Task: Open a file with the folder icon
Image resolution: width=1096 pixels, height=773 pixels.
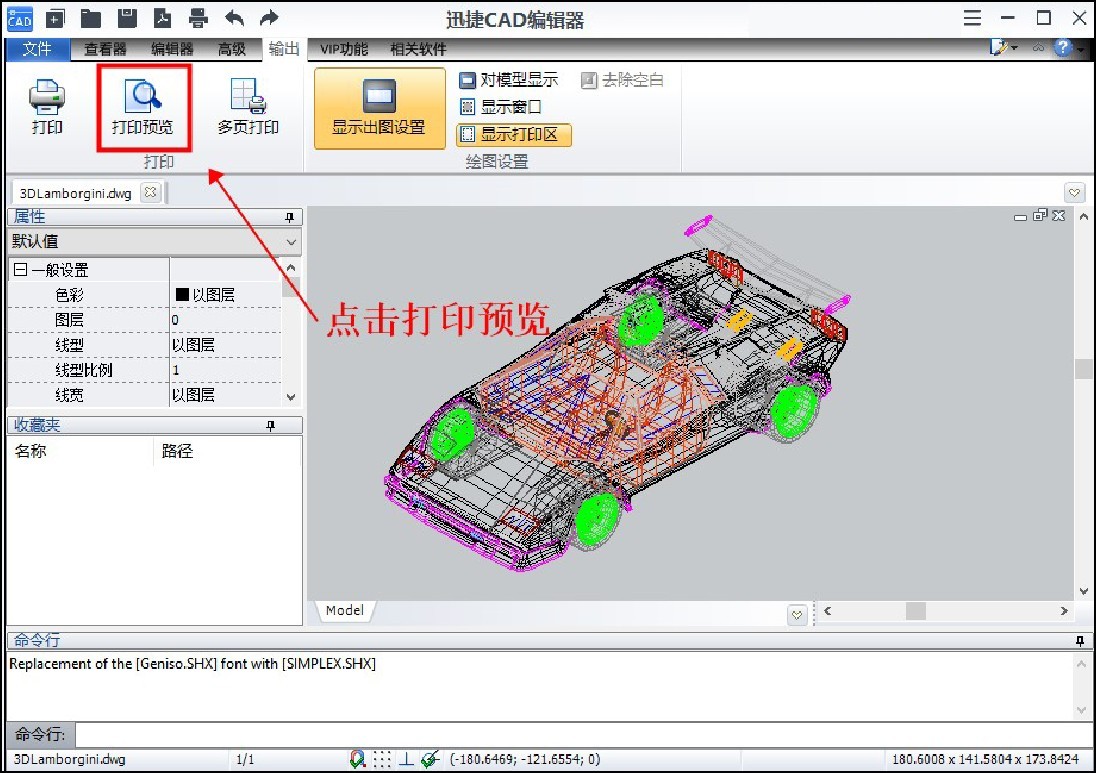Action: tap(91, 19)
